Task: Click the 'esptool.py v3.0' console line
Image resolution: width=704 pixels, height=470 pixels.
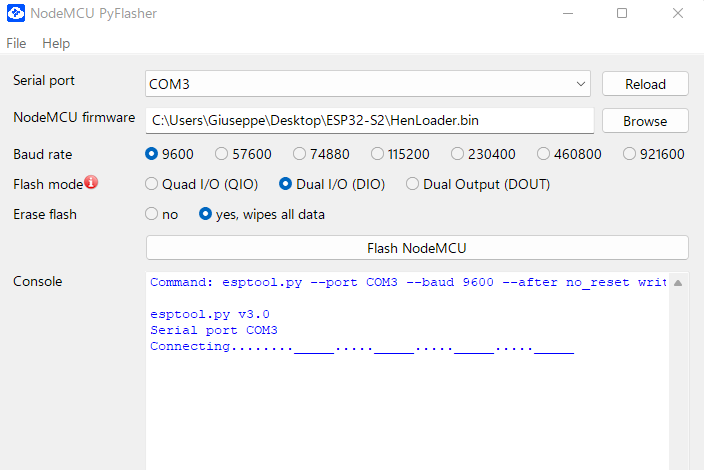Action: point(210,314)
